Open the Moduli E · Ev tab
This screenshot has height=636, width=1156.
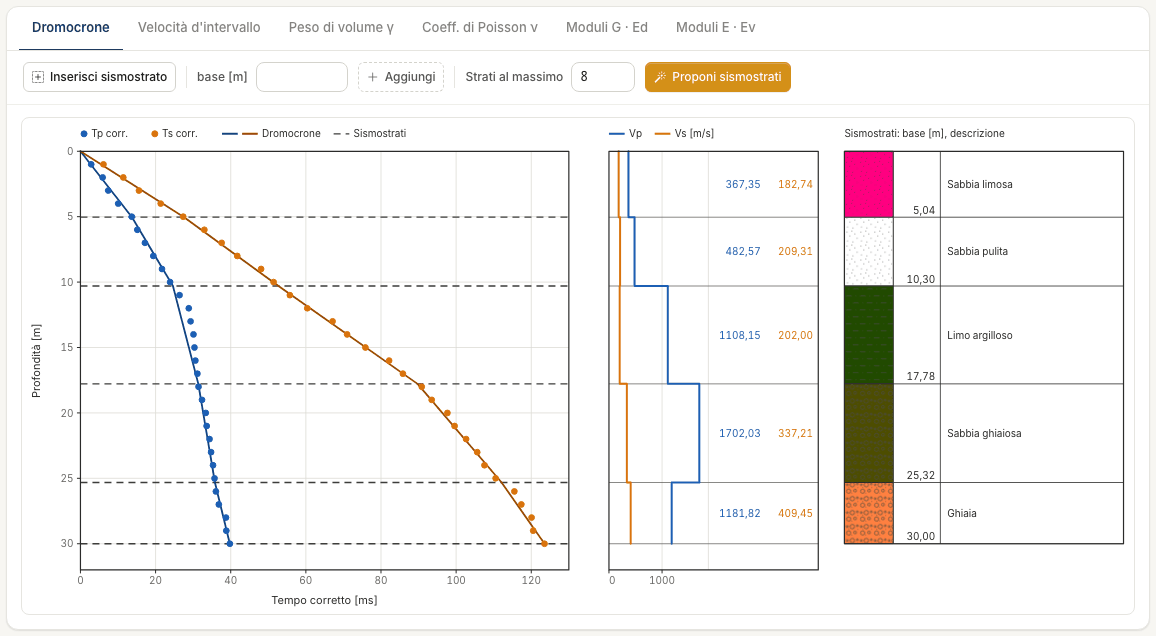click(x=716, y=27)
